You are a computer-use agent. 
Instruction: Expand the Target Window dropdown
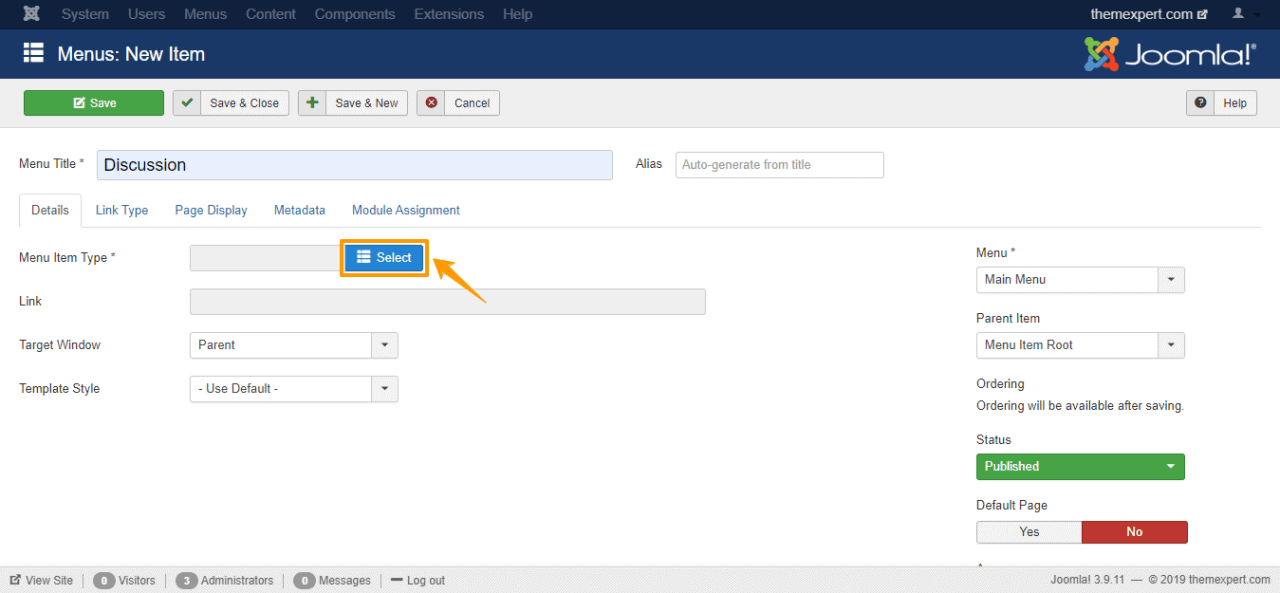point(384,345)
